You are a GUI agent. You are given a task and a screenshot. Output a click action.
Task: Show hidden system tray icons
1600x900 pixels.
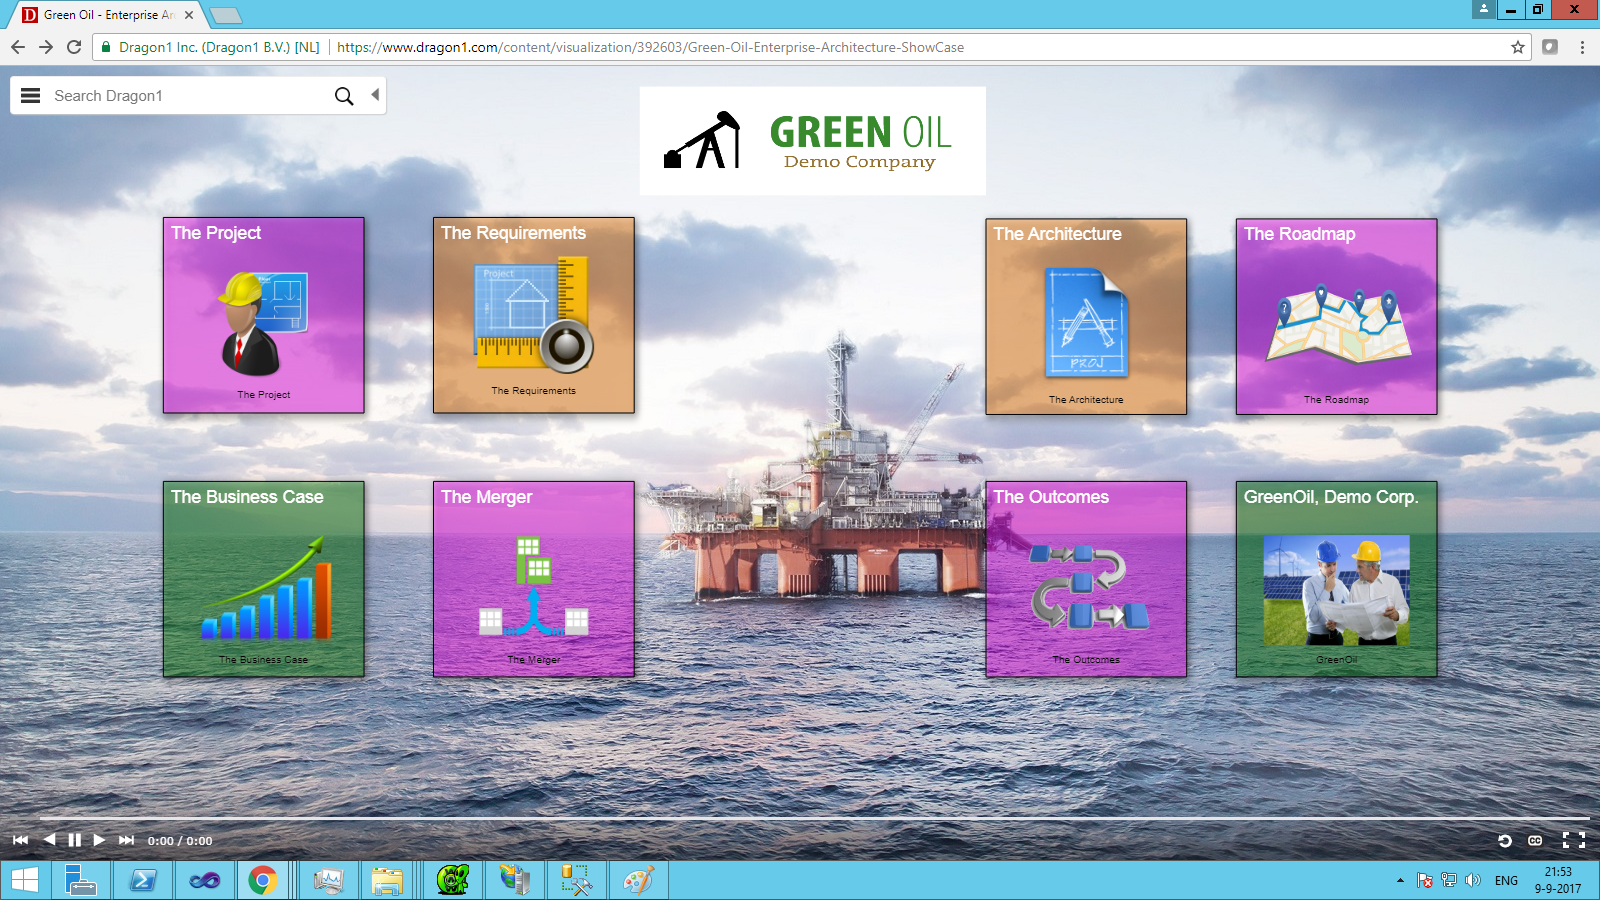point(1400,881)
